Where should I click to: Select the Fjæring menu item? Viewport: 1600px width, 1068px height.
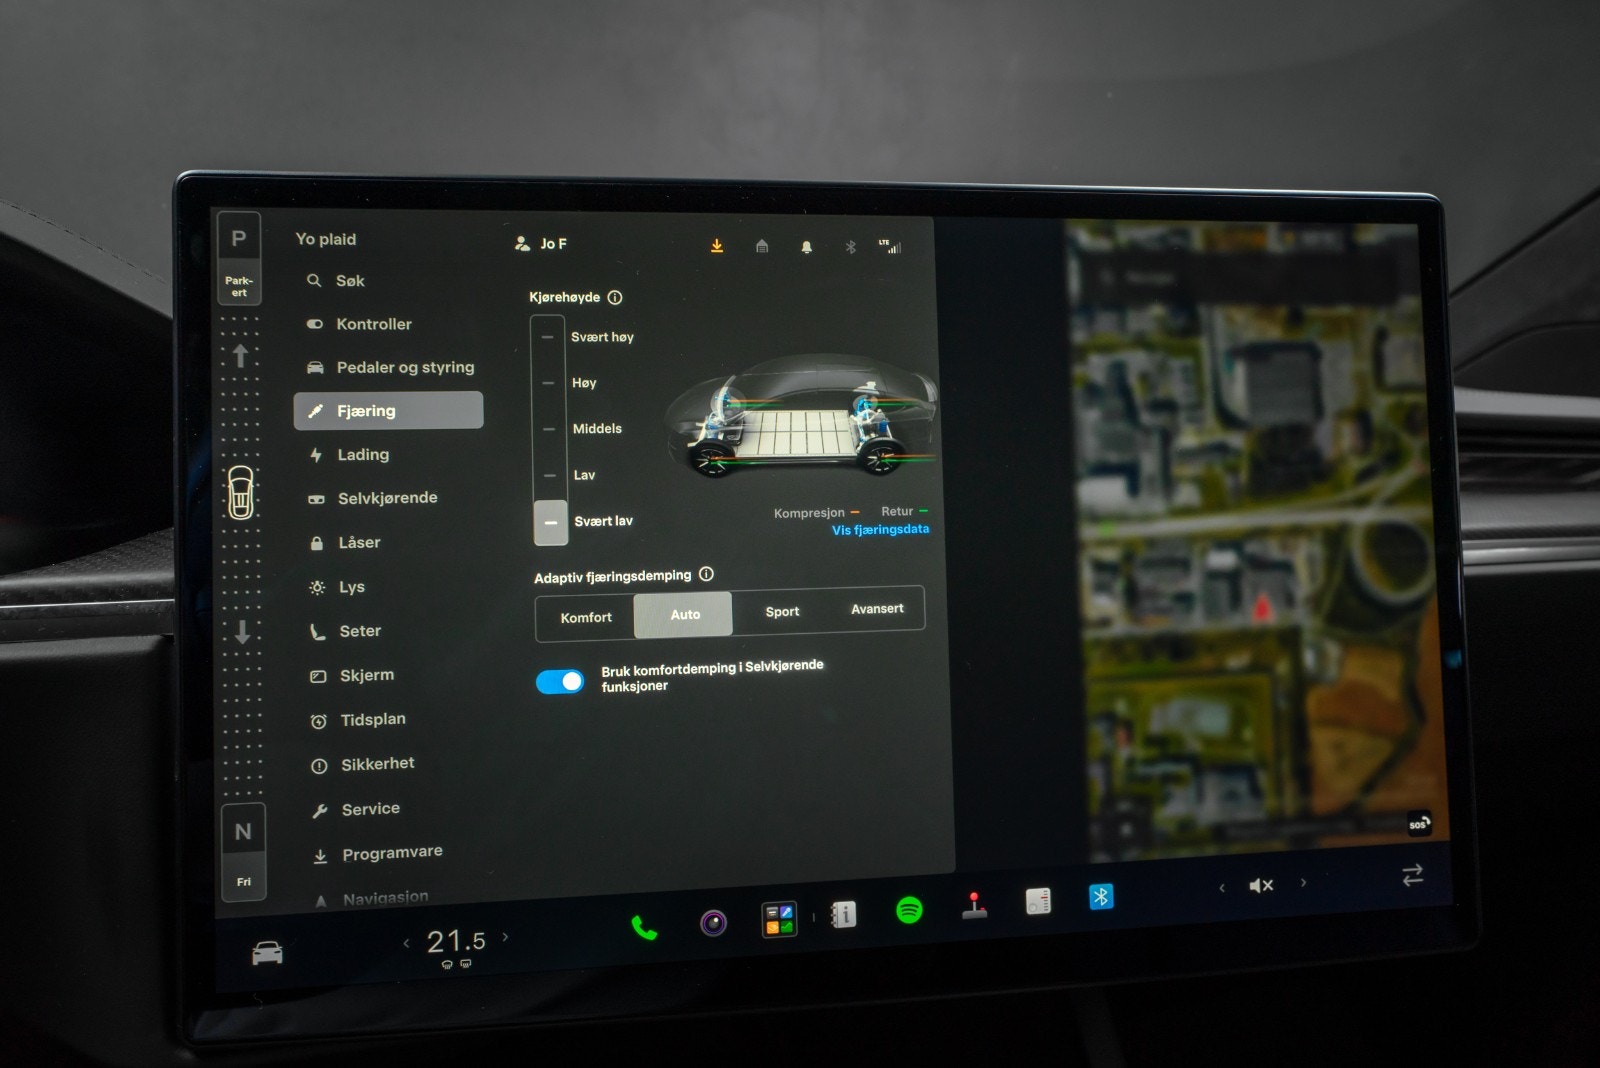[x=388, y=410]
